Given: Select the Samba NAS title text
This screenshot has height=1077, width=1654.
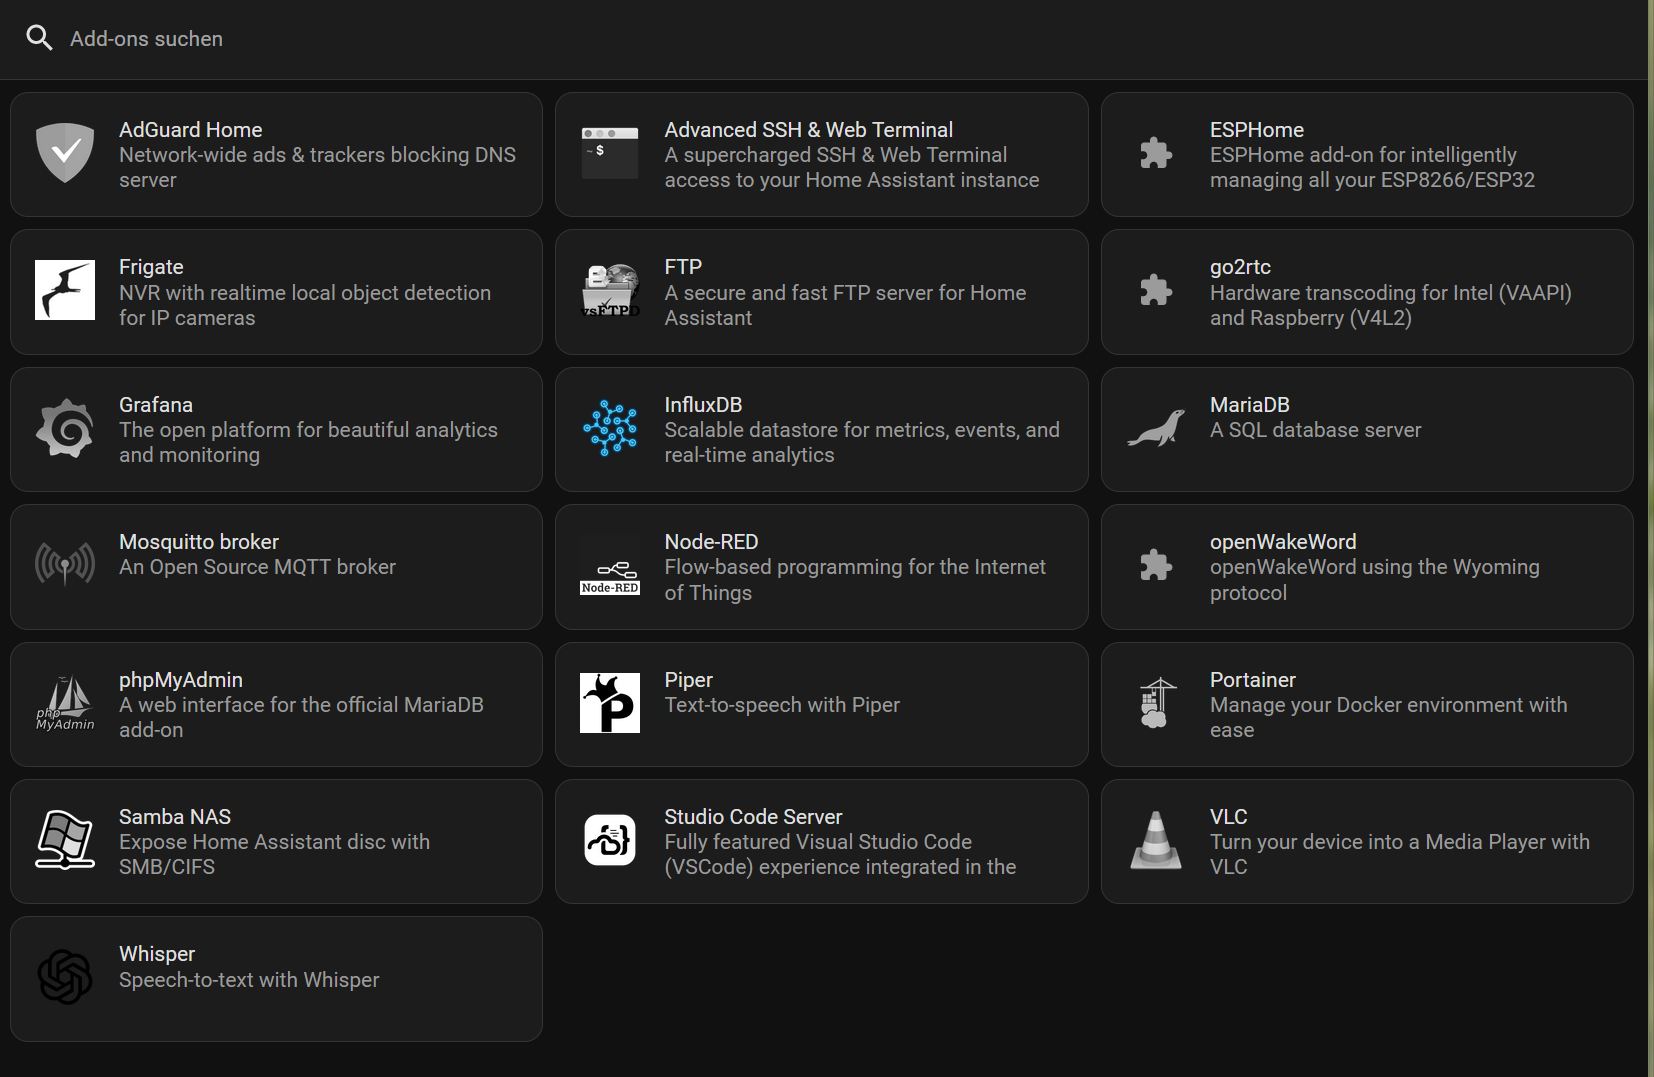Looking at the screenshot, I should click(x=175, y=817).
